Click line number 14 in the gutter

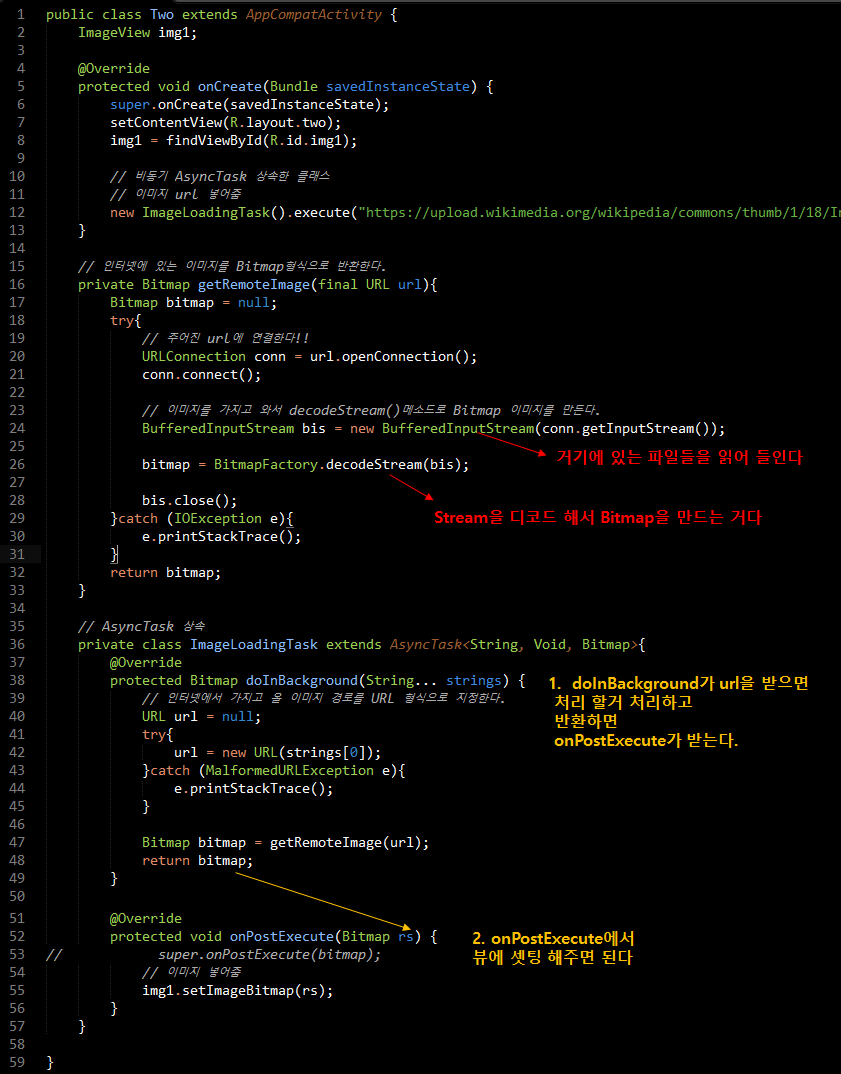(x=17, y=248)
